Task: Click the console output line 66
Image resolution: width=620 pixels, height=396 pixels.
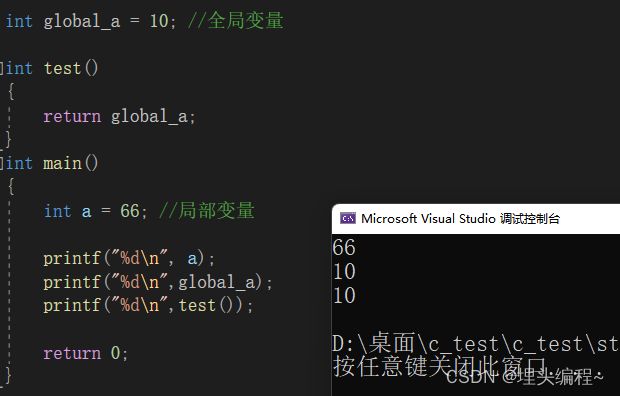Action: [x=344, y=248]
